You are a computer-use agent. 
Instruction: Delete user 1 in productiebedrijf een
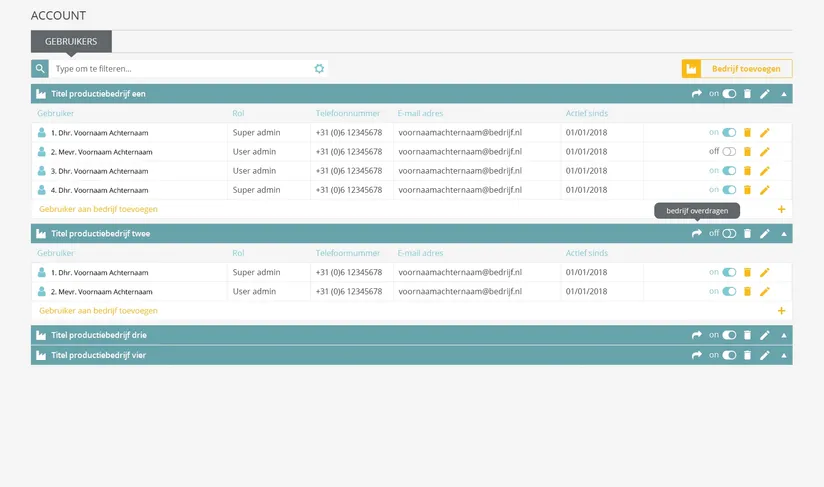click(747, 132)
